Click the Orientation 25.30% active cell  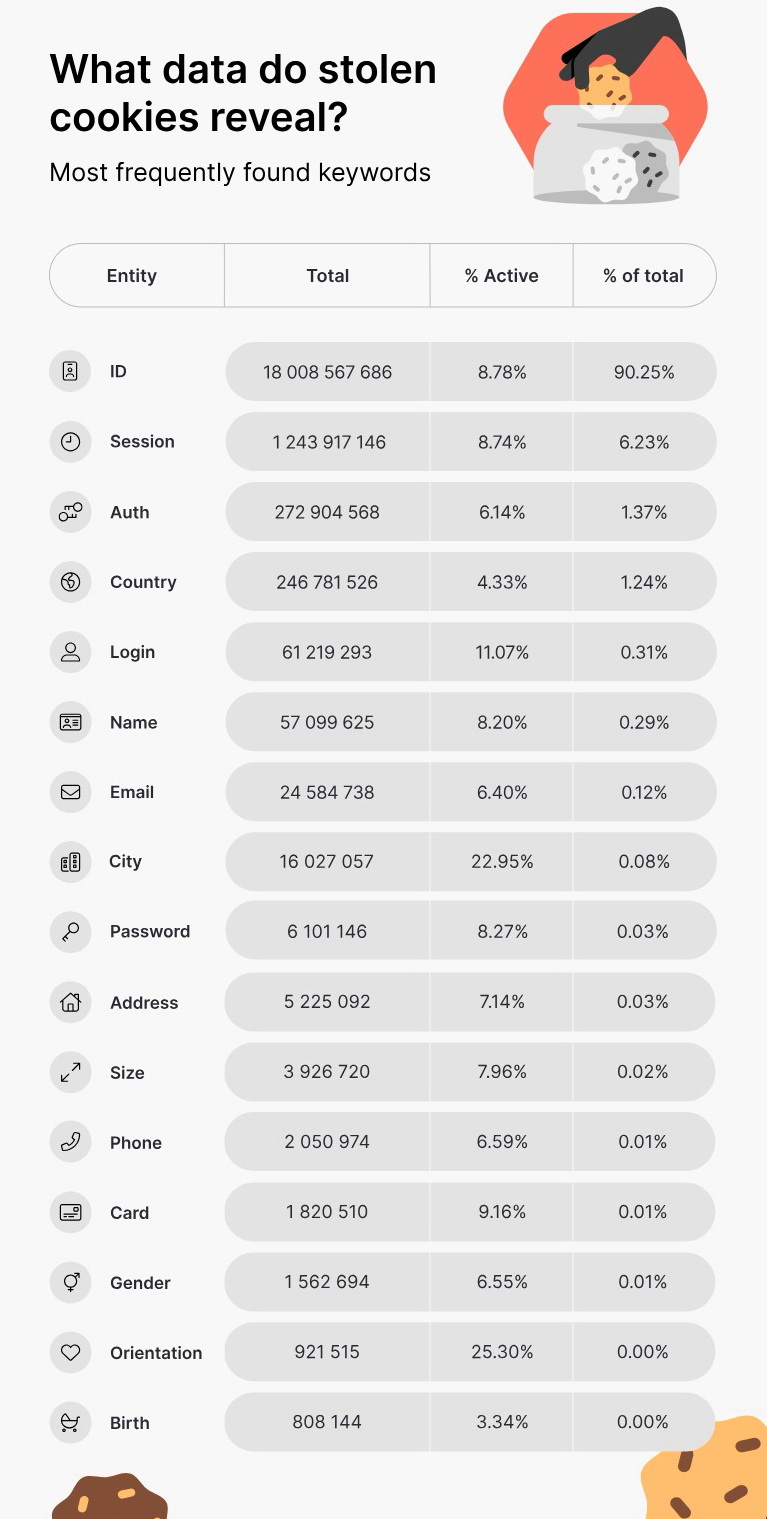(x=502, y=1352)
